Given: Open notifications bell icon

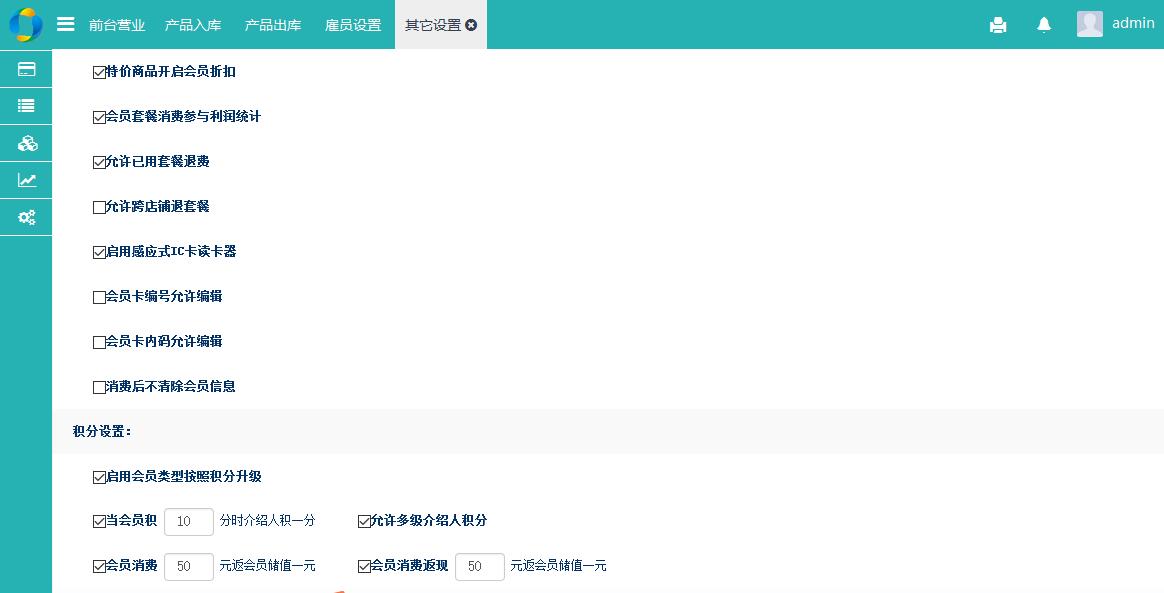Looking at the screenshot, I should (x=1044, y=25).
